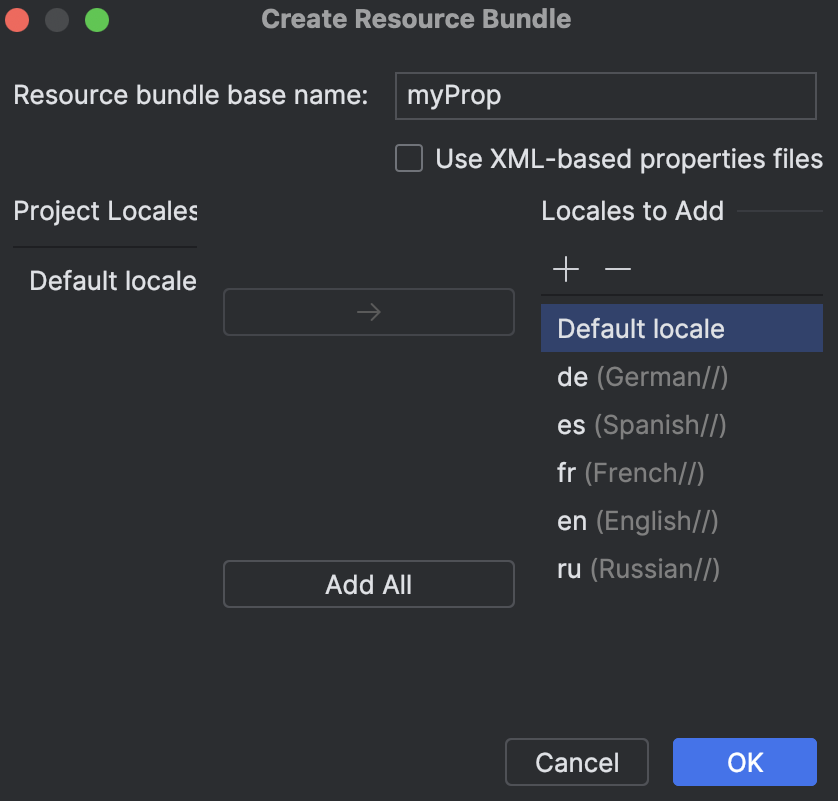The height and width of the screenshot is (801, 838).
Task: Click the resource bundle base name field
Action: point(605,95)
